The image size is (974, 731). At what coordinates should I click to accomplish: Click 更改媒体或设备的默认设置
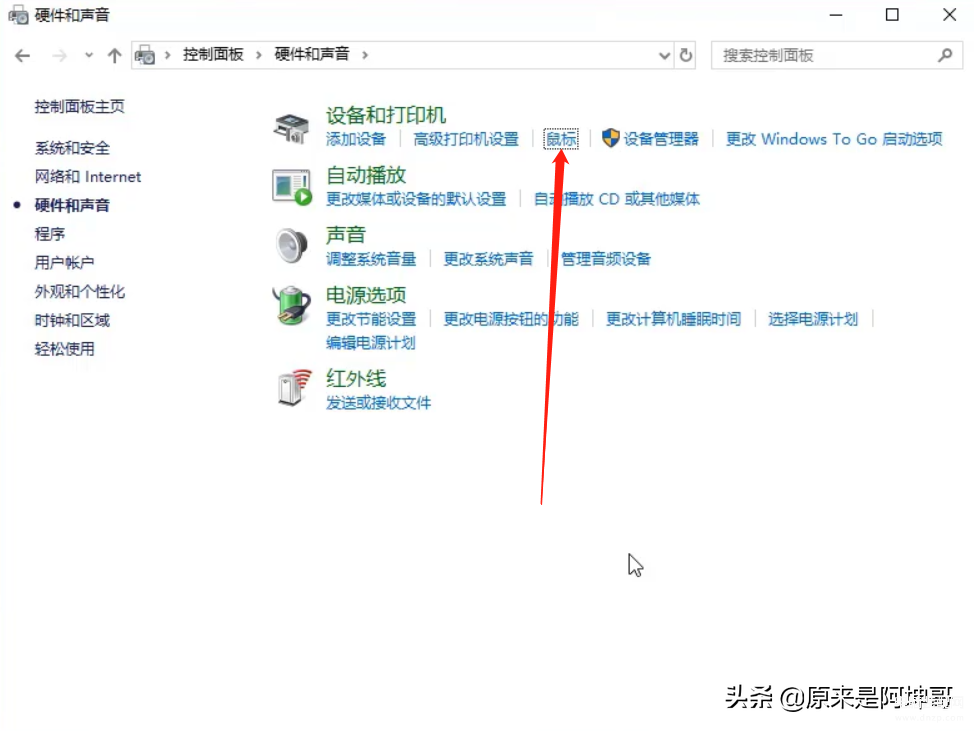coord(416,199)
